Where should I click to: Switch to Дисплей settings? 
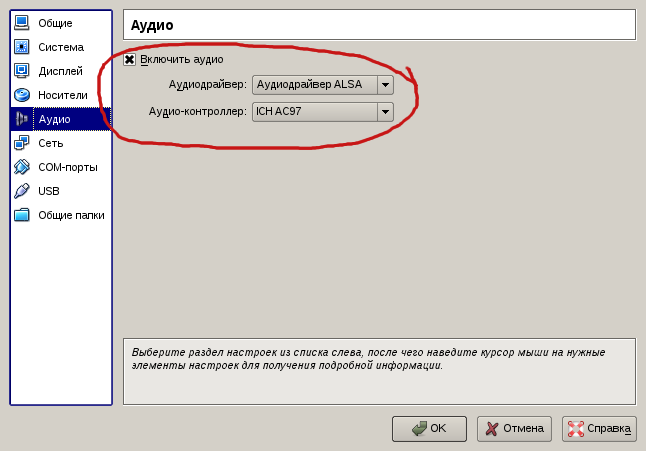(61, 71)
